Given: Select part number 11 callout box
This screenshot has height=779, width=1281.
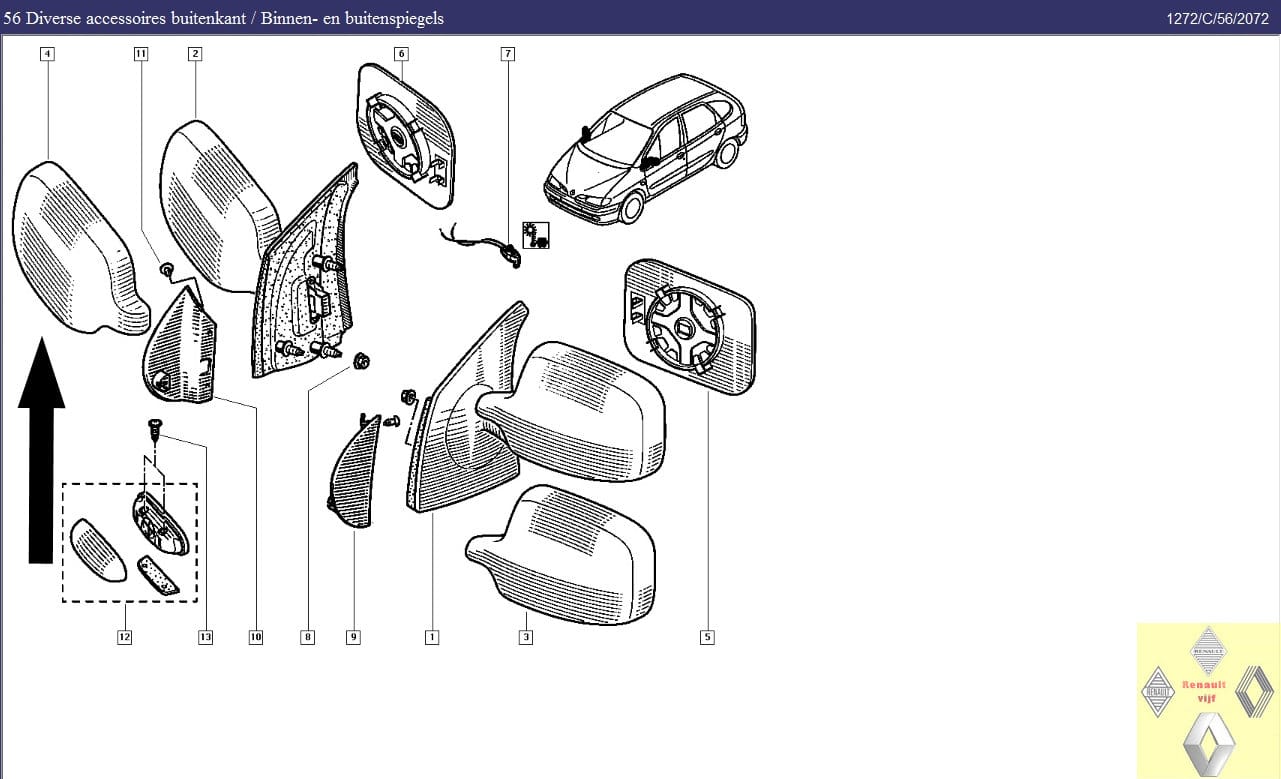Looking at the screenshot, I should click(140, 54).
